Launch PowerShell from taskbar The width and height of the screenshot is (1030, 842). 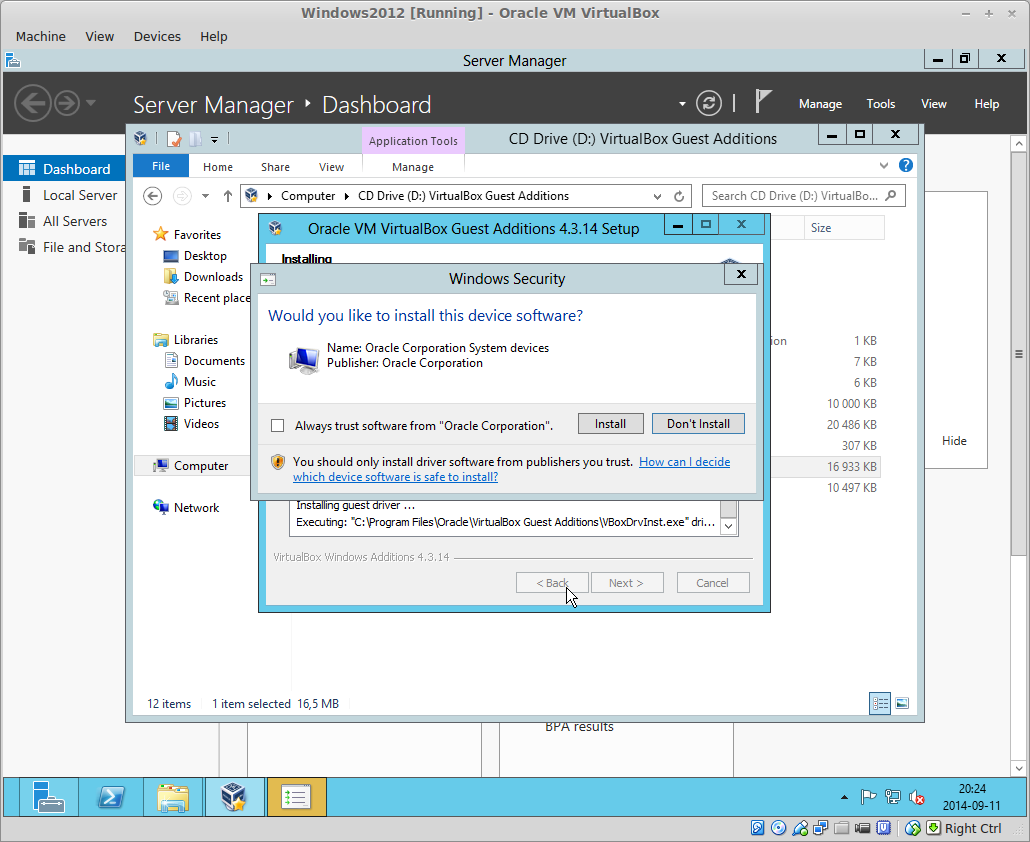point(110,797)
